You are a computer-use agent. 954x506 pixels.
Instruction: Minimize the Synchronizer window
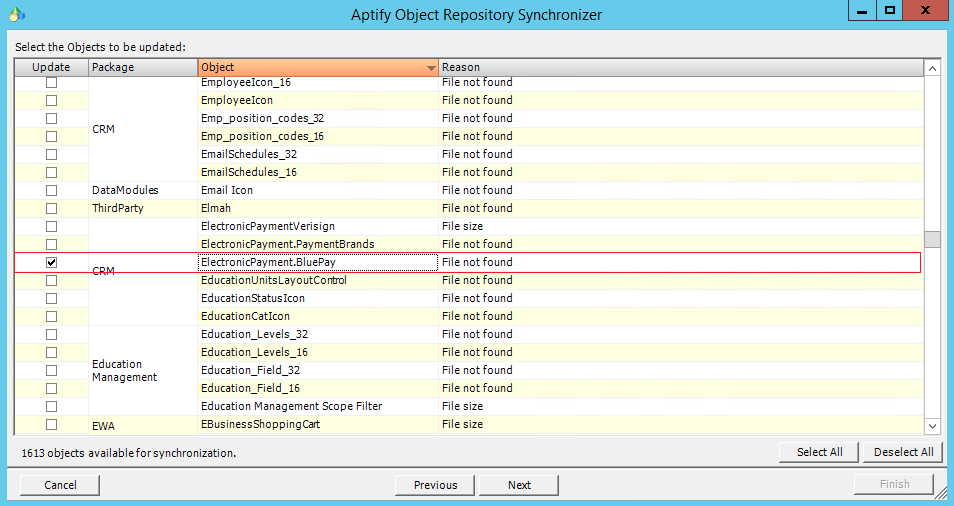pos(862,10)
